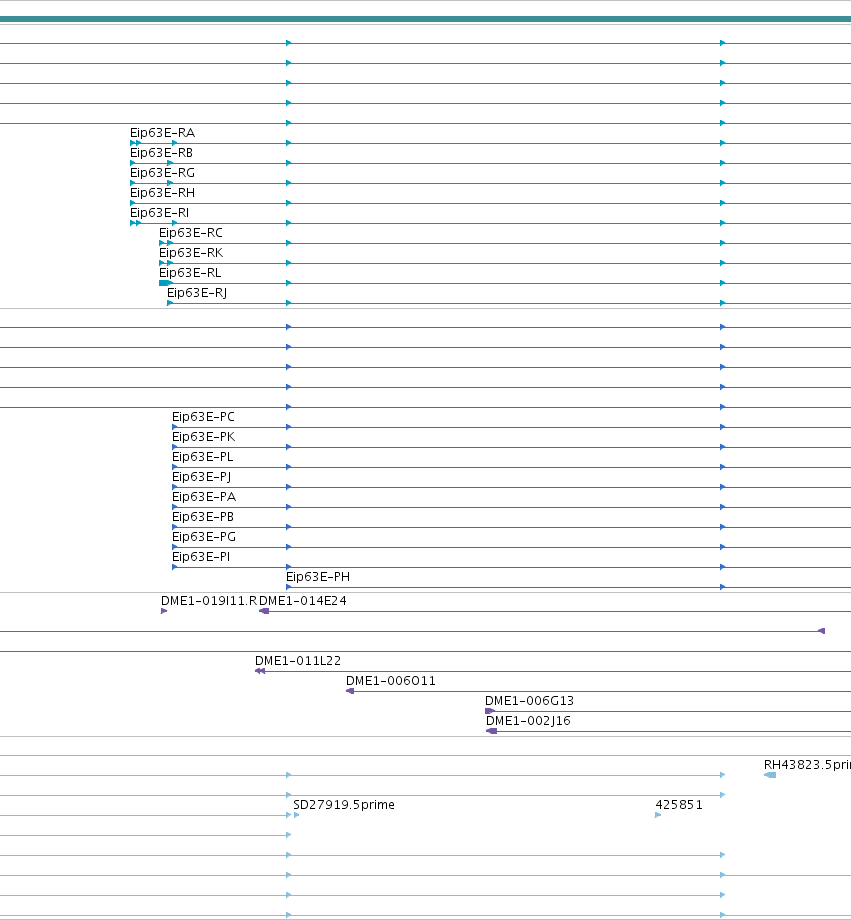Click the DME1-014E24 left-pointing arrow glyph
Screen dimensions: 851x920
point(264,611)
